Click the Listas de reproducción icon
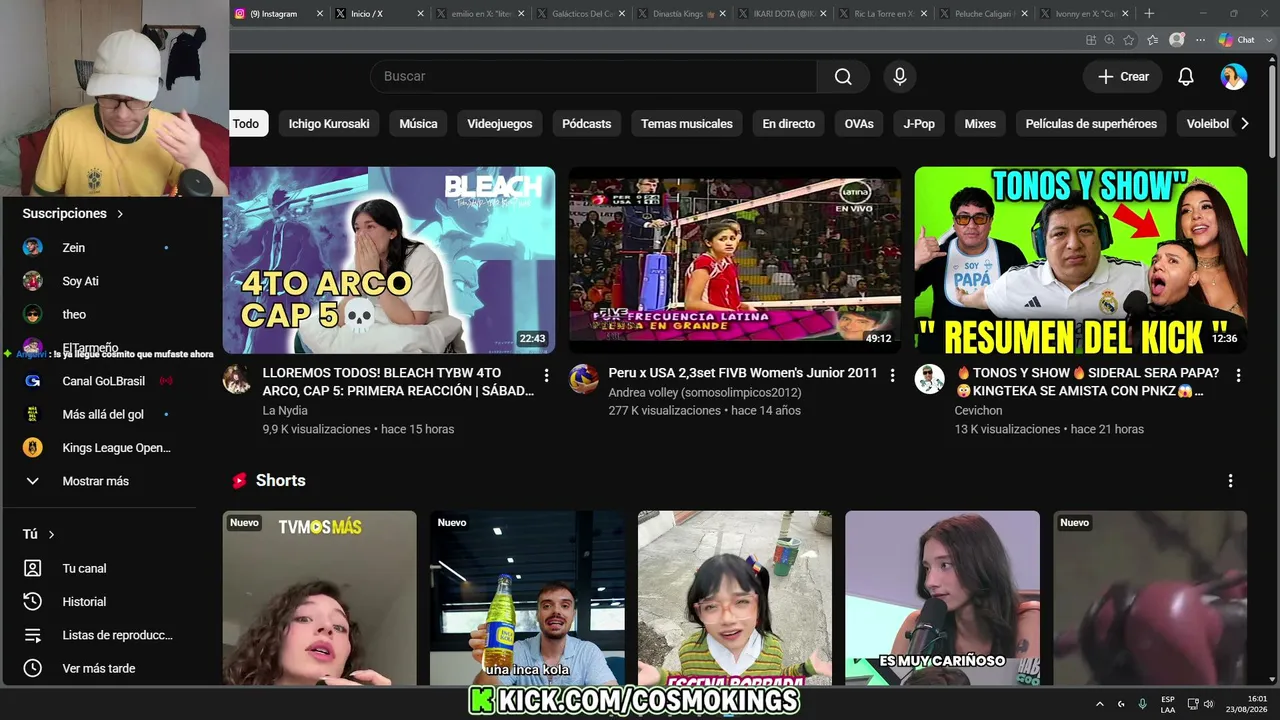The width and height of the screenshot is (1280, 720). 33,635
